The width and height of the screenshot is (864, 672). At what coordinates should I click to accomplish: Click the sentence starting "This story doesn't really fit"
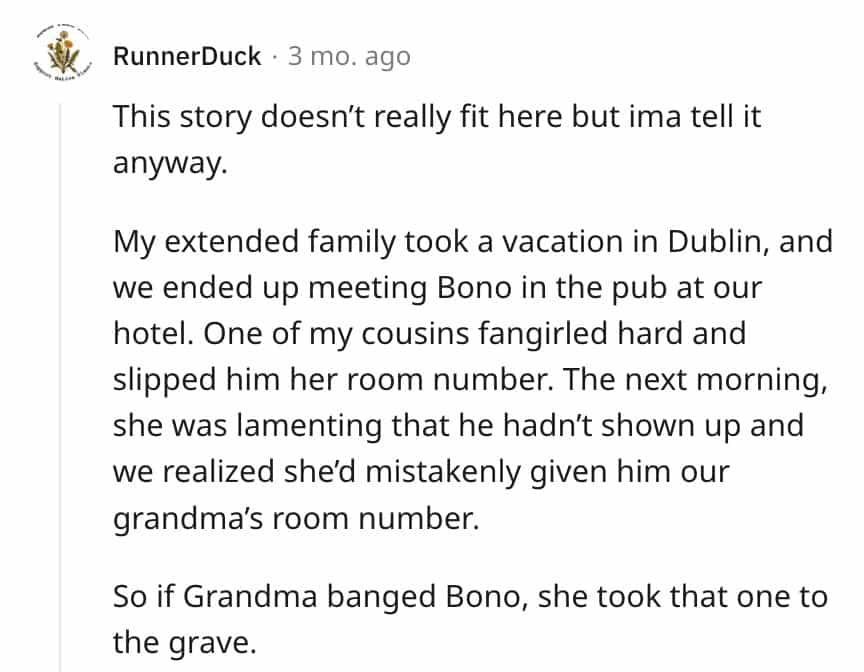437,117
